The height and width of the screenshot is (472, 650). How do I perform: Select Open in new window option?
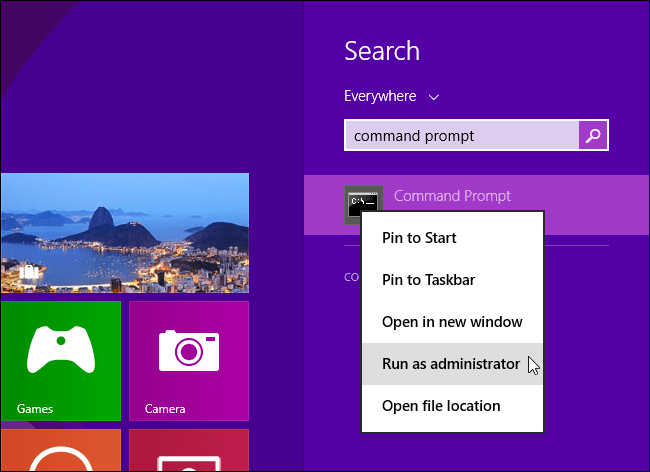452,322
